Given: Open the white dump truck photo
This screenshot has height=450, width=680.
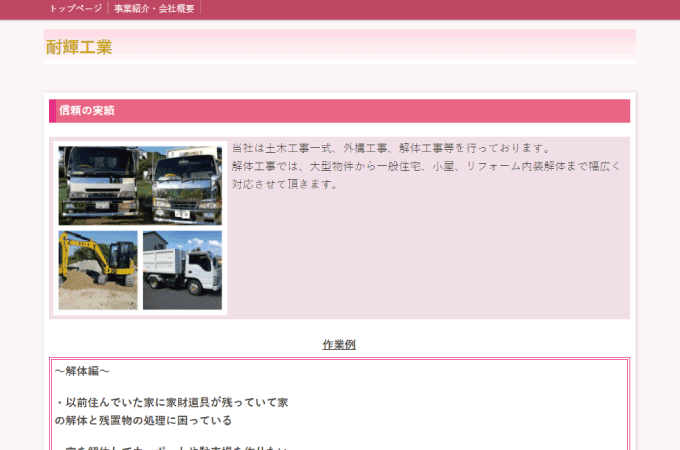Looking at the screenshot, I should point(182,270).
